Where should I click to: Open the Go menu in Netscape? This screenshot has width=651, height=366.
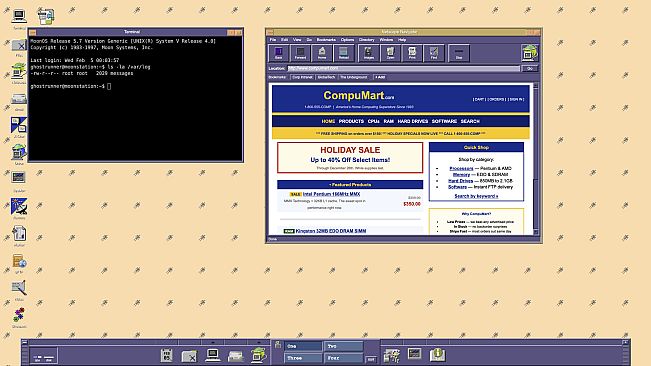(309, 40)
